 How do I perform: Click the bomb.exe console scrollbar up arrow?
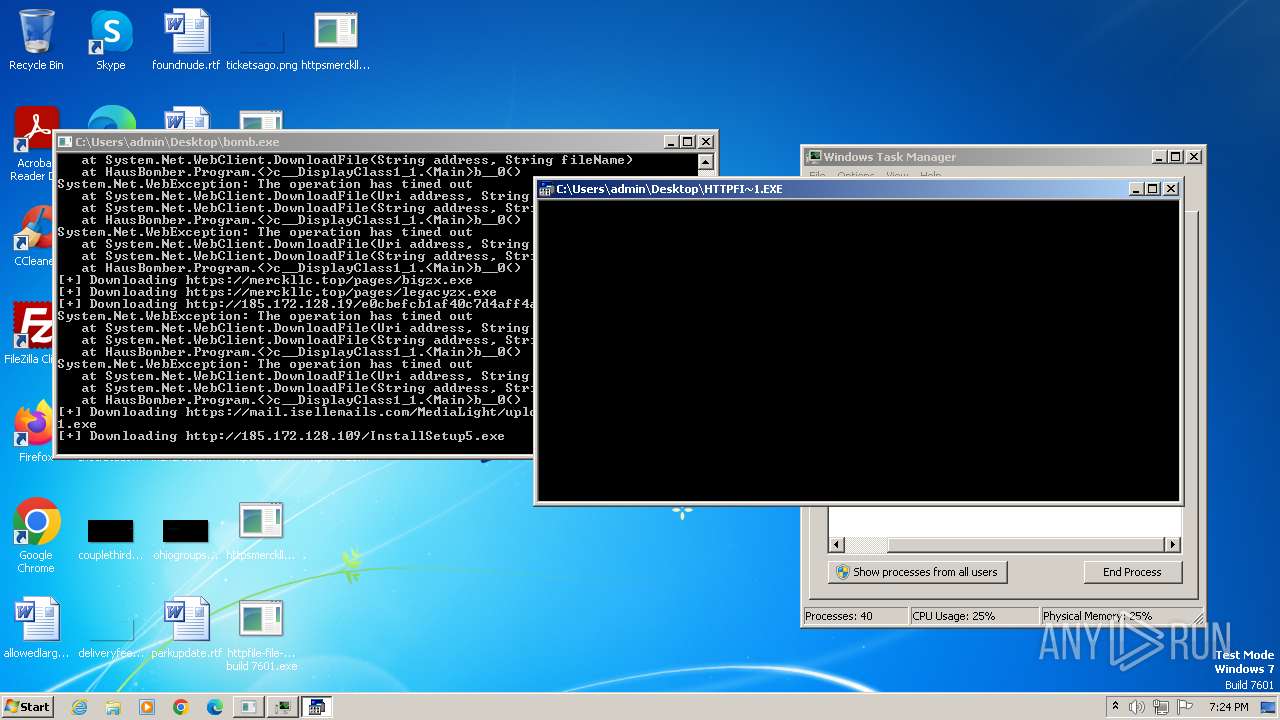[705, 162]
